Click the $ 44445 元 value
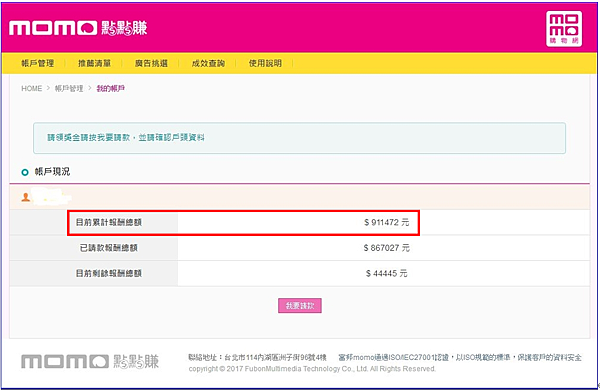Screen dimensions: 600x391 (x=386, y=273)
